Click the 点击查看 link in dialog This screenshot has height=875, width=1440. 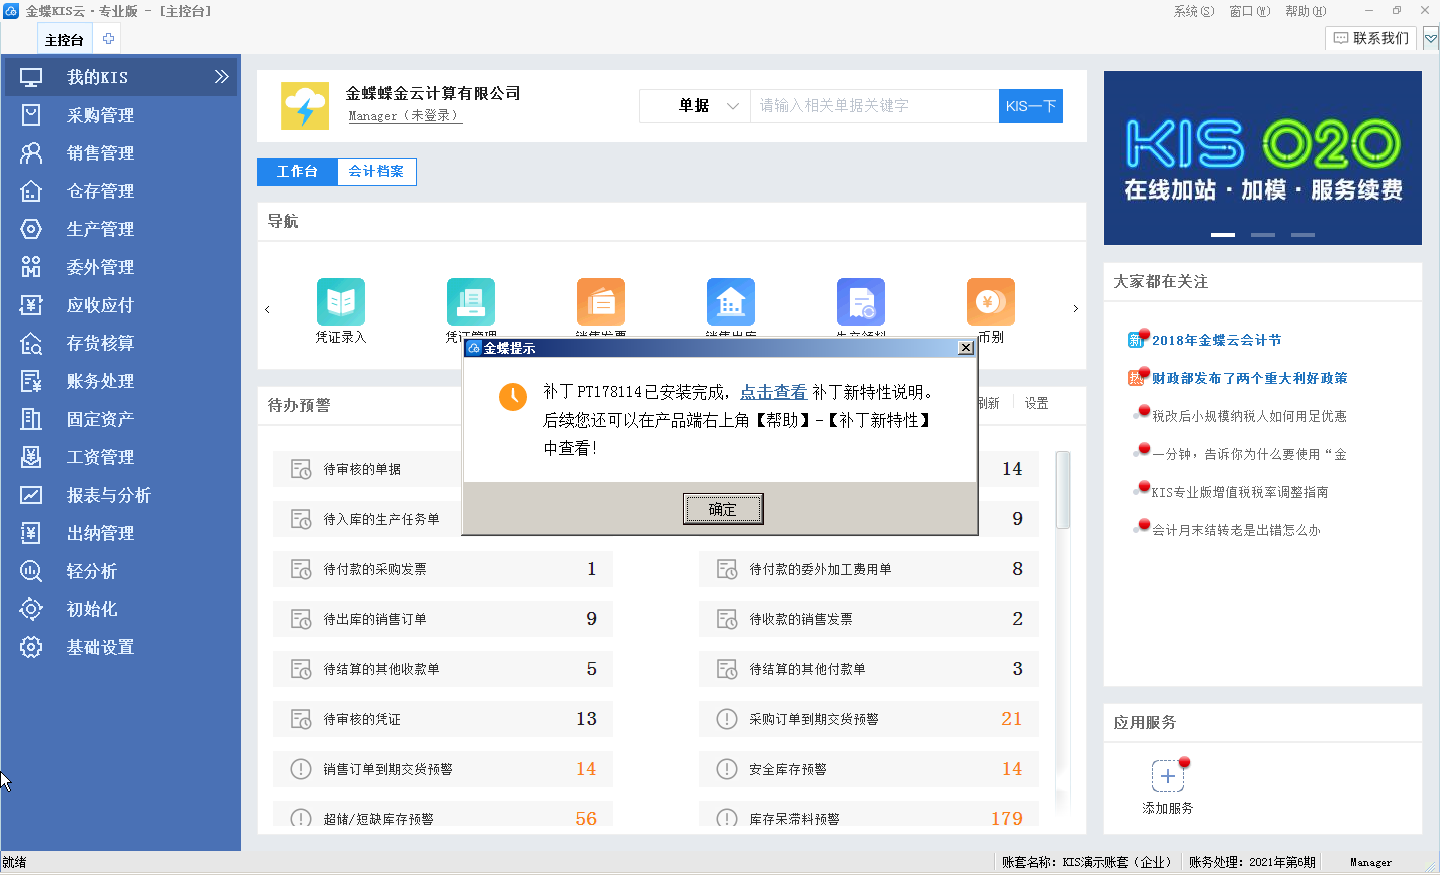[773, 392]
